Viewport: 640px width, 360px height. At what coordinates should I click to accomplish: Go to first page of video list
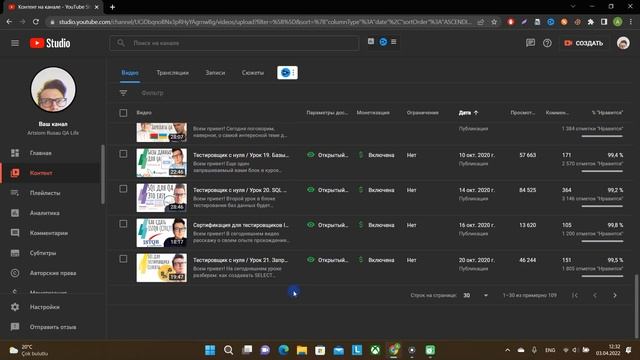point(575,296)
